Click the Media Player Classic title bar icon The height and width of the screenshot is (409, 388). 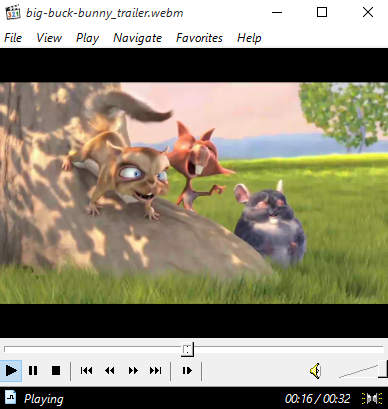coord(13,13)
